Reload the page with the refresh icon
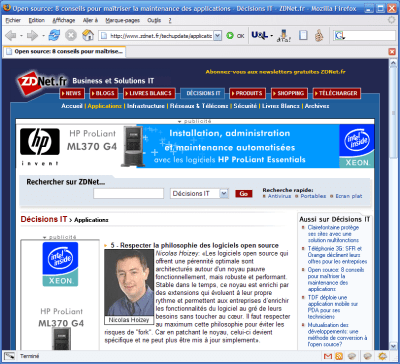The height and width of the screenshot is (364, 400). [54, 35]
